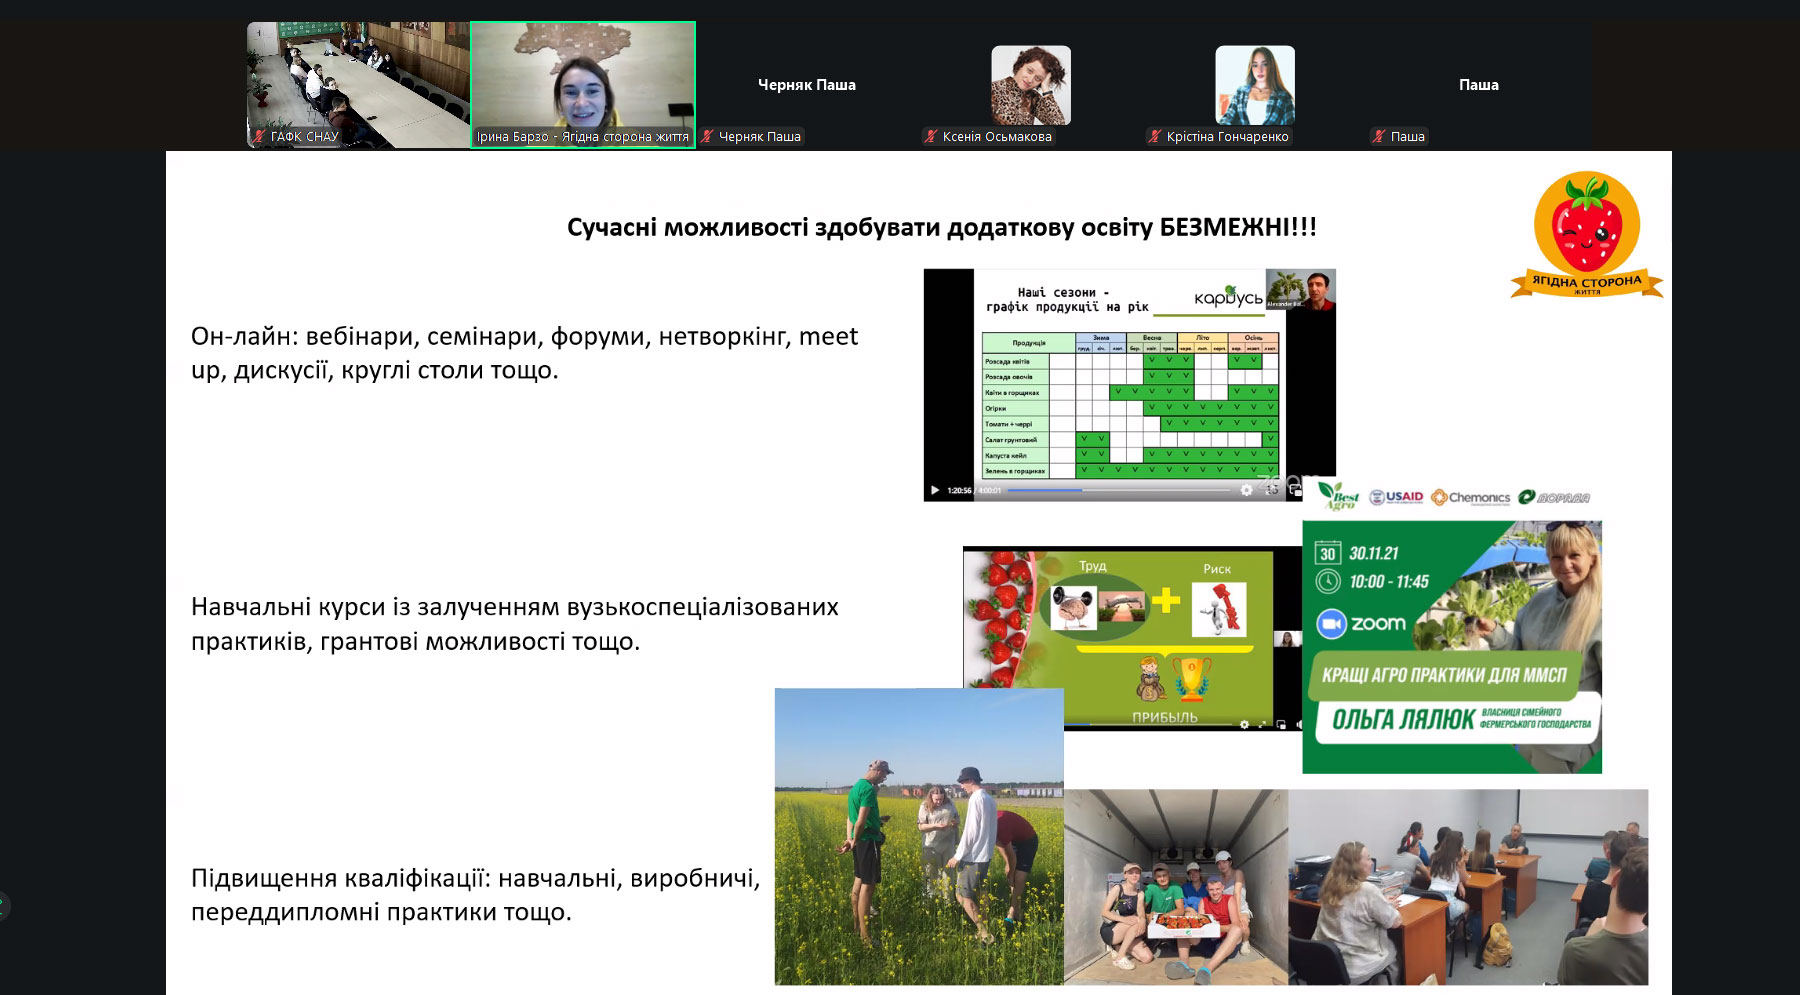The width and height of the screenshot is (1800, 995).
Task: Click the Chemonics logo
Action: click(x=1470, y=497)
